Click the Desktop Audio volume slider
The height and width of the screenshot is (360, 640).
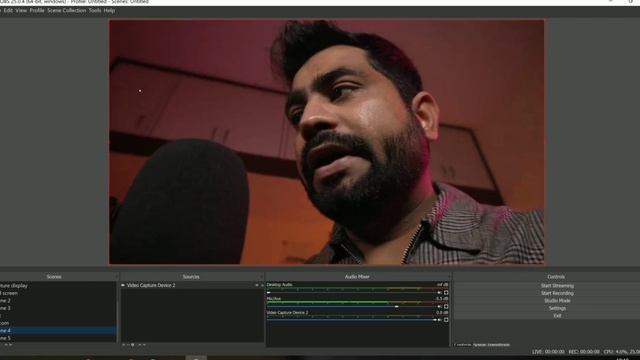(x=352, y=293)
